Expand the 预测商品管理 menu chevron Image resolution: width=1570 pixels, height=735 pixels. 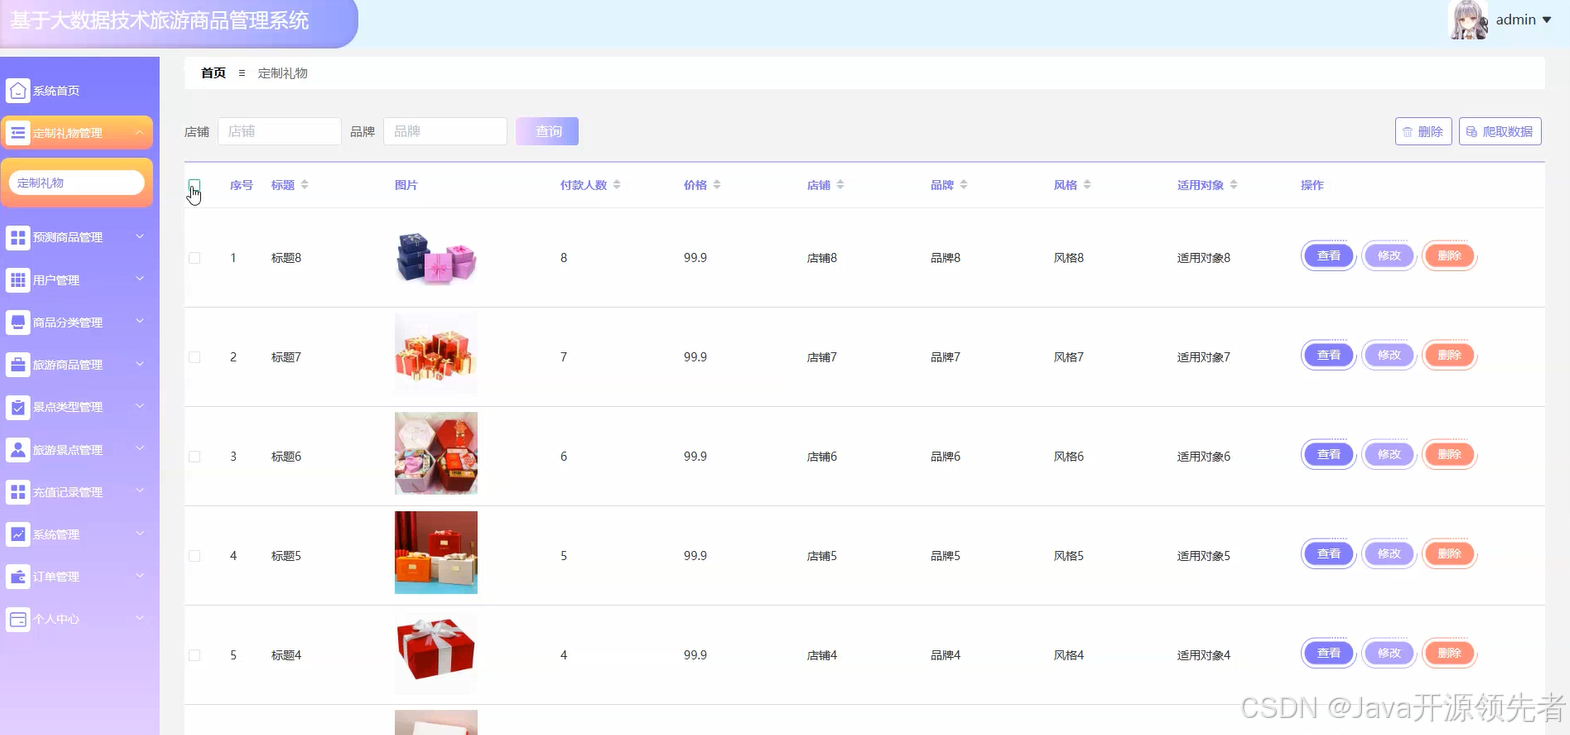(140, 237)
